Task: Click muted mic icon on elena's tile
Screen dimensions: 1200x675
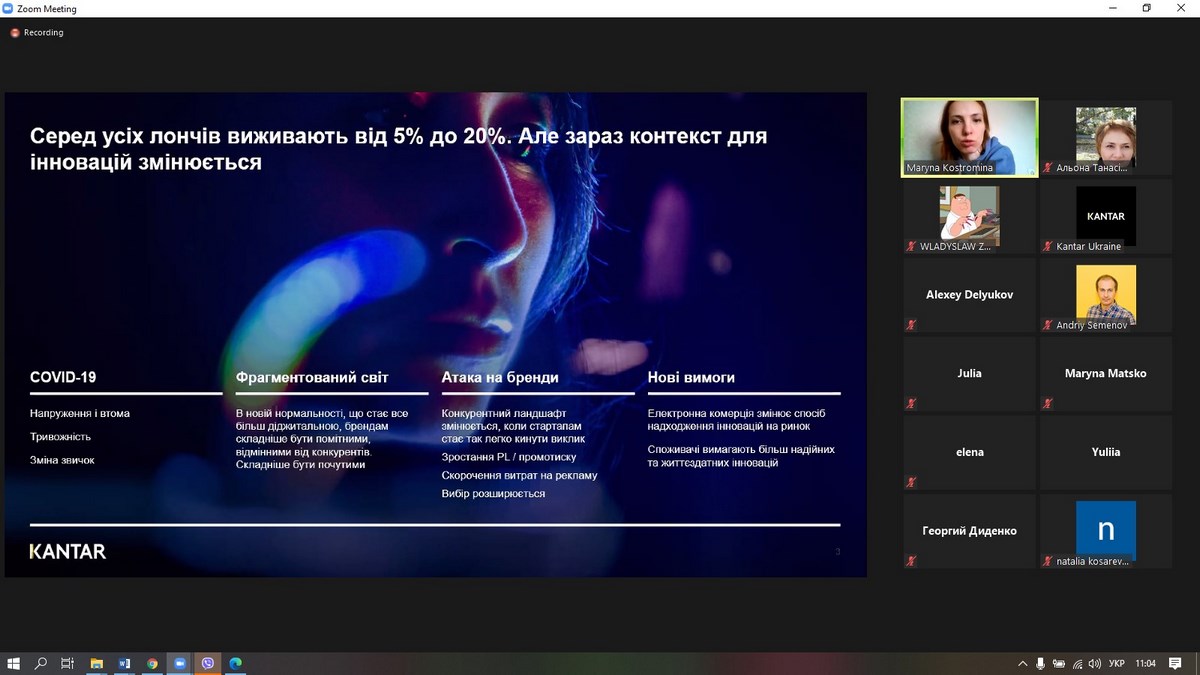Action: pyautogui.click(x=911, y=482)
